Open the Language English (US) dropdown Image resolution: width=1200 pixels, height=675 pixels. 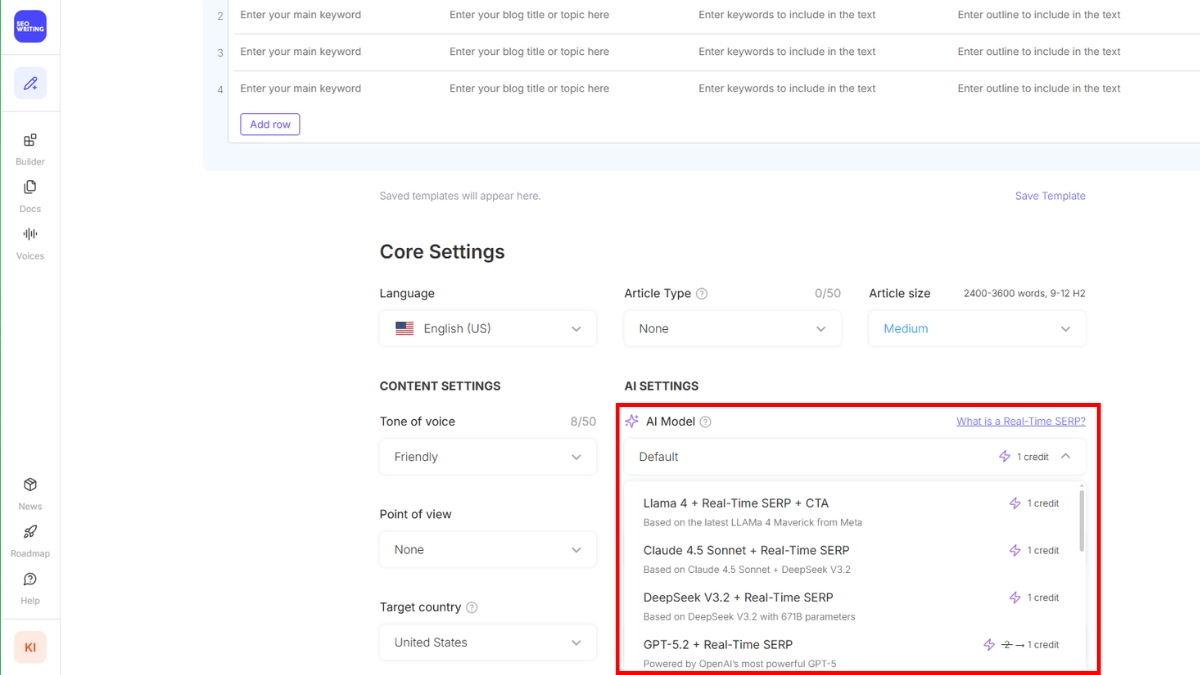487,328
